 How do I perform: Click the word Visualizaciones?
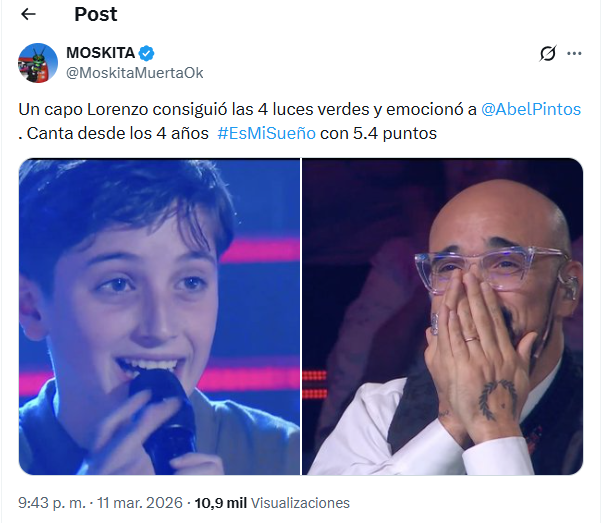point(300,503)
